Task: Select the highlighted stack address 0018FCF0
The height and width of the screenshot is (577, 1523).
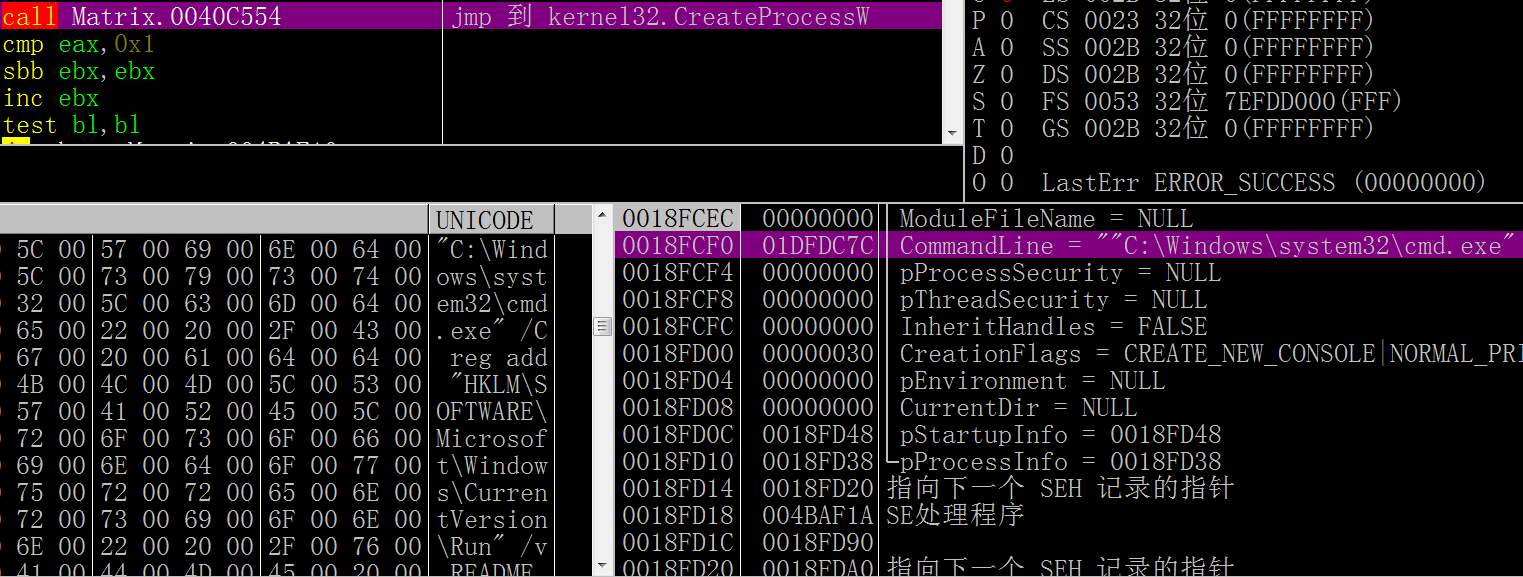Action: click(678, 245)
